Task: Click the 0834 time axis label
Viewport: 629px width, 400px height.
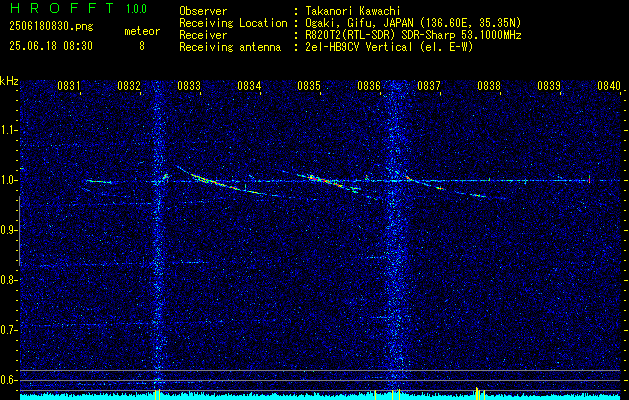Action: click(x=249, y=85)
